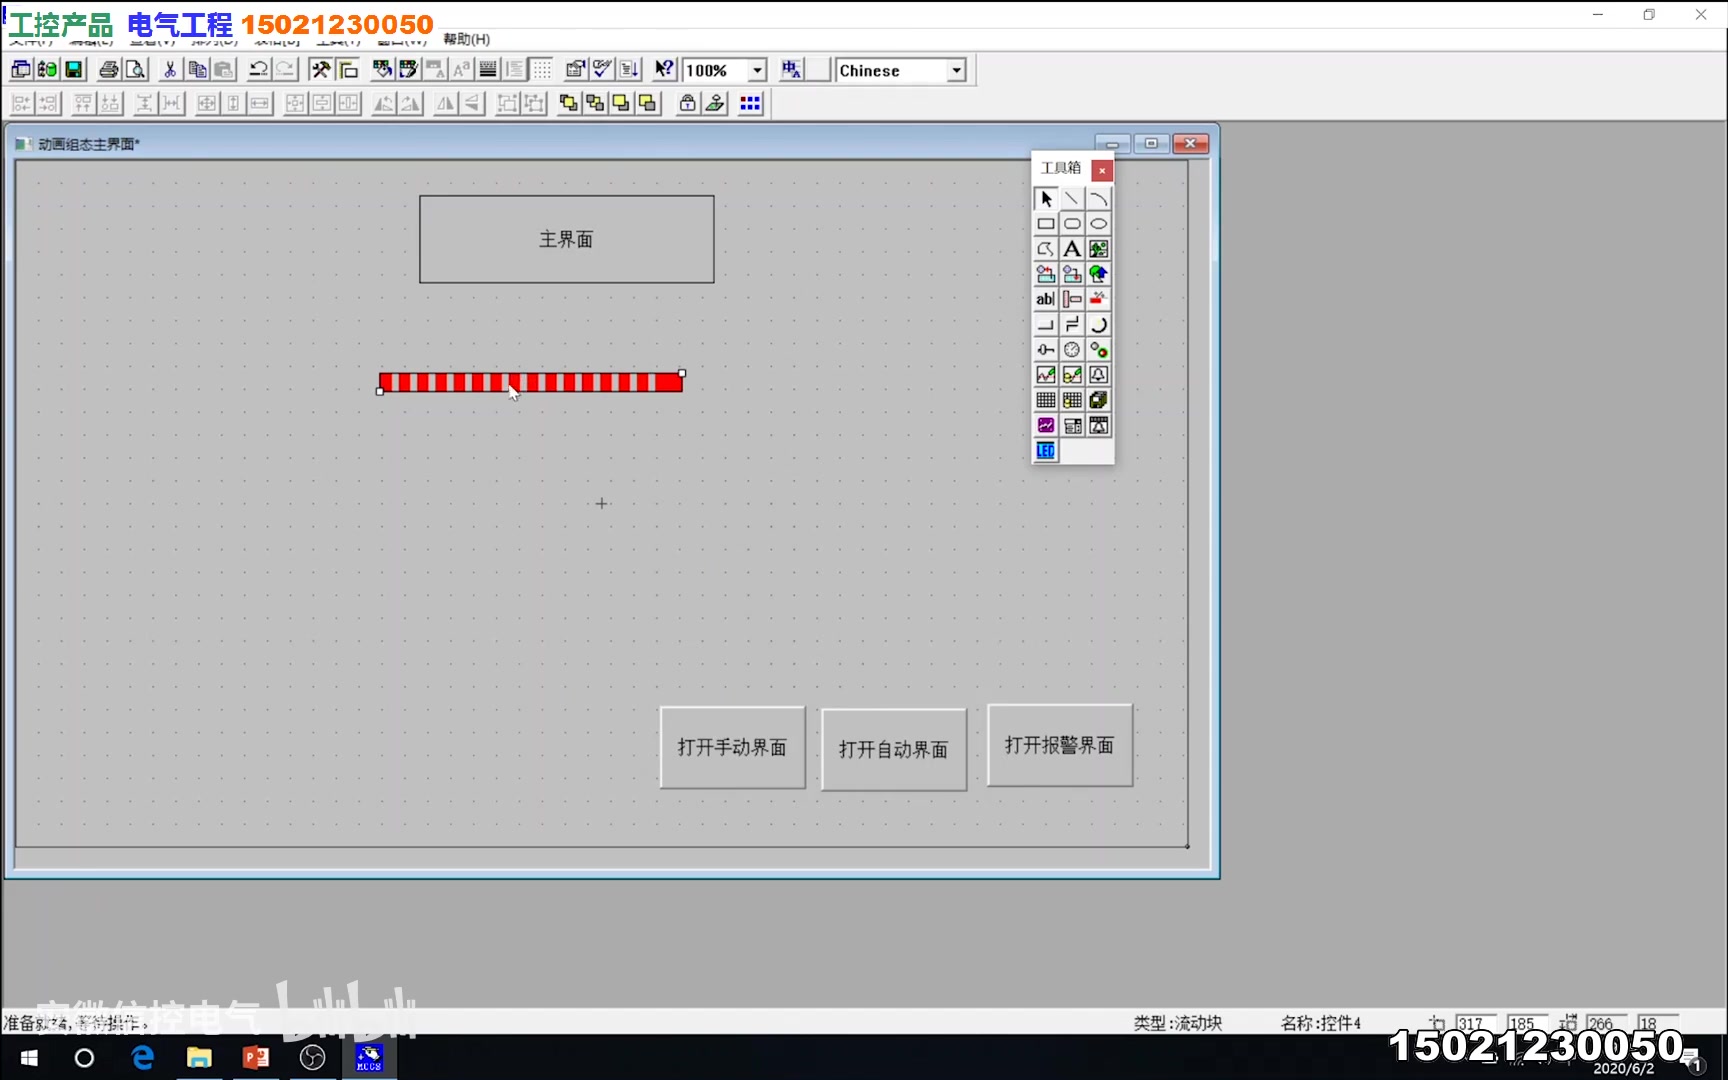Select the arrow pointer tool in the 工具箱
1728x1080 pixels.
tap(1045, 199)
